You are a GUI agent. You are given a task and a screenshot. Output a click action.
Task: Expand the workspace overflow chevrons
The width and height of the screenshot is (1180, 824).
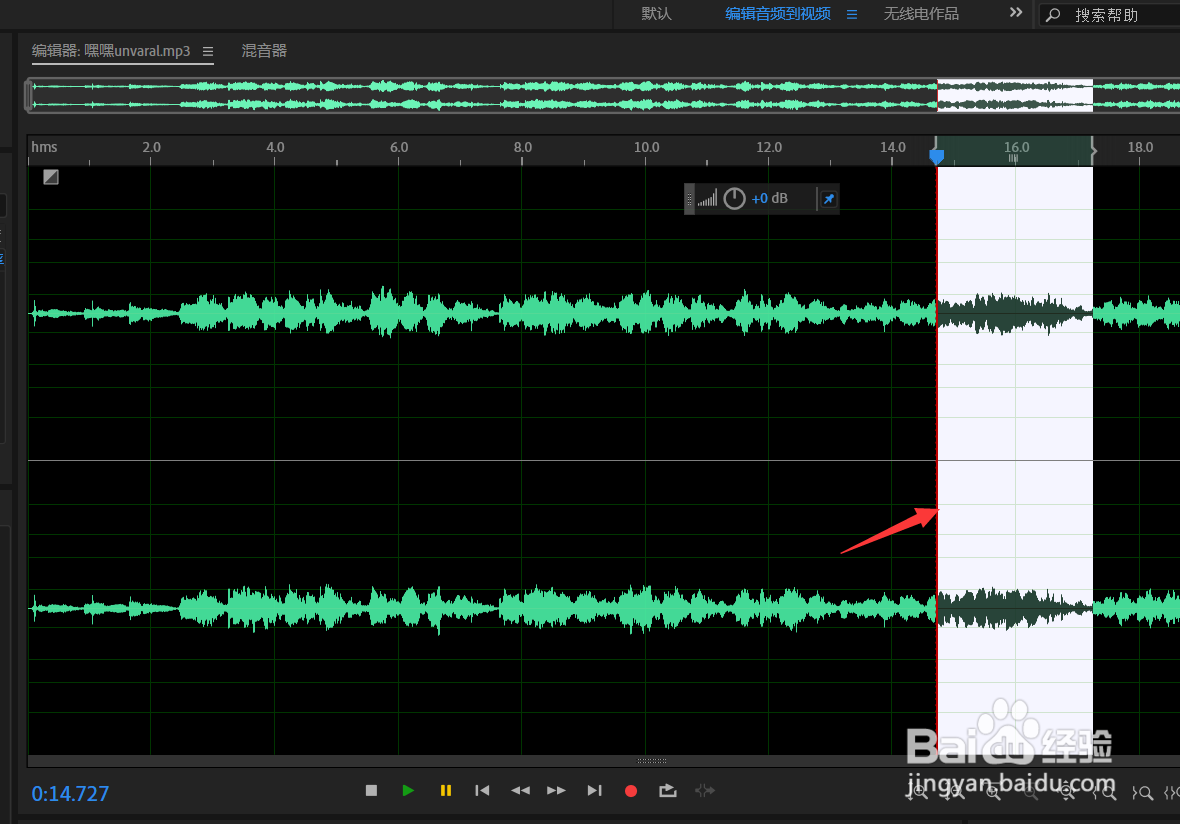(1016, 13)
